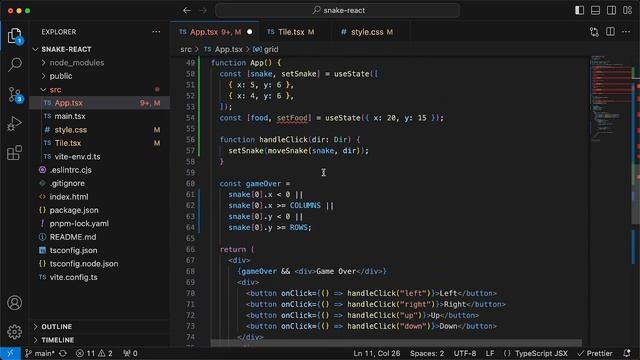Open the Explorer more actions ellipsis
The image size is (640, 360).
tap(156, 32)
